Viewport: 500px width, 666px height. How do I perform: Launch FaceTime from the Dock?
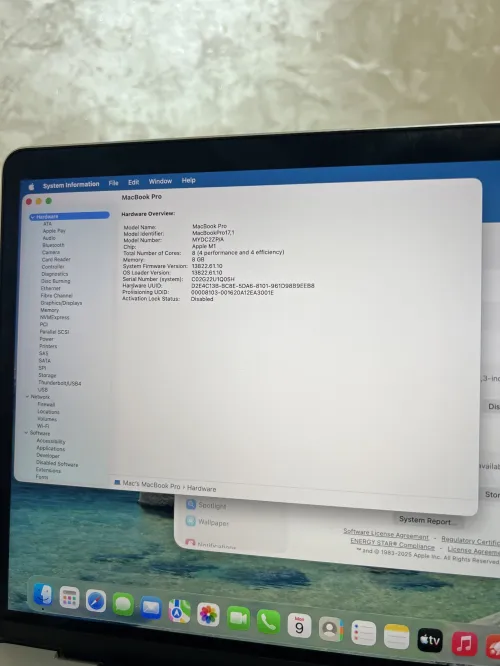pyautogui.click(x=238, y=618)
